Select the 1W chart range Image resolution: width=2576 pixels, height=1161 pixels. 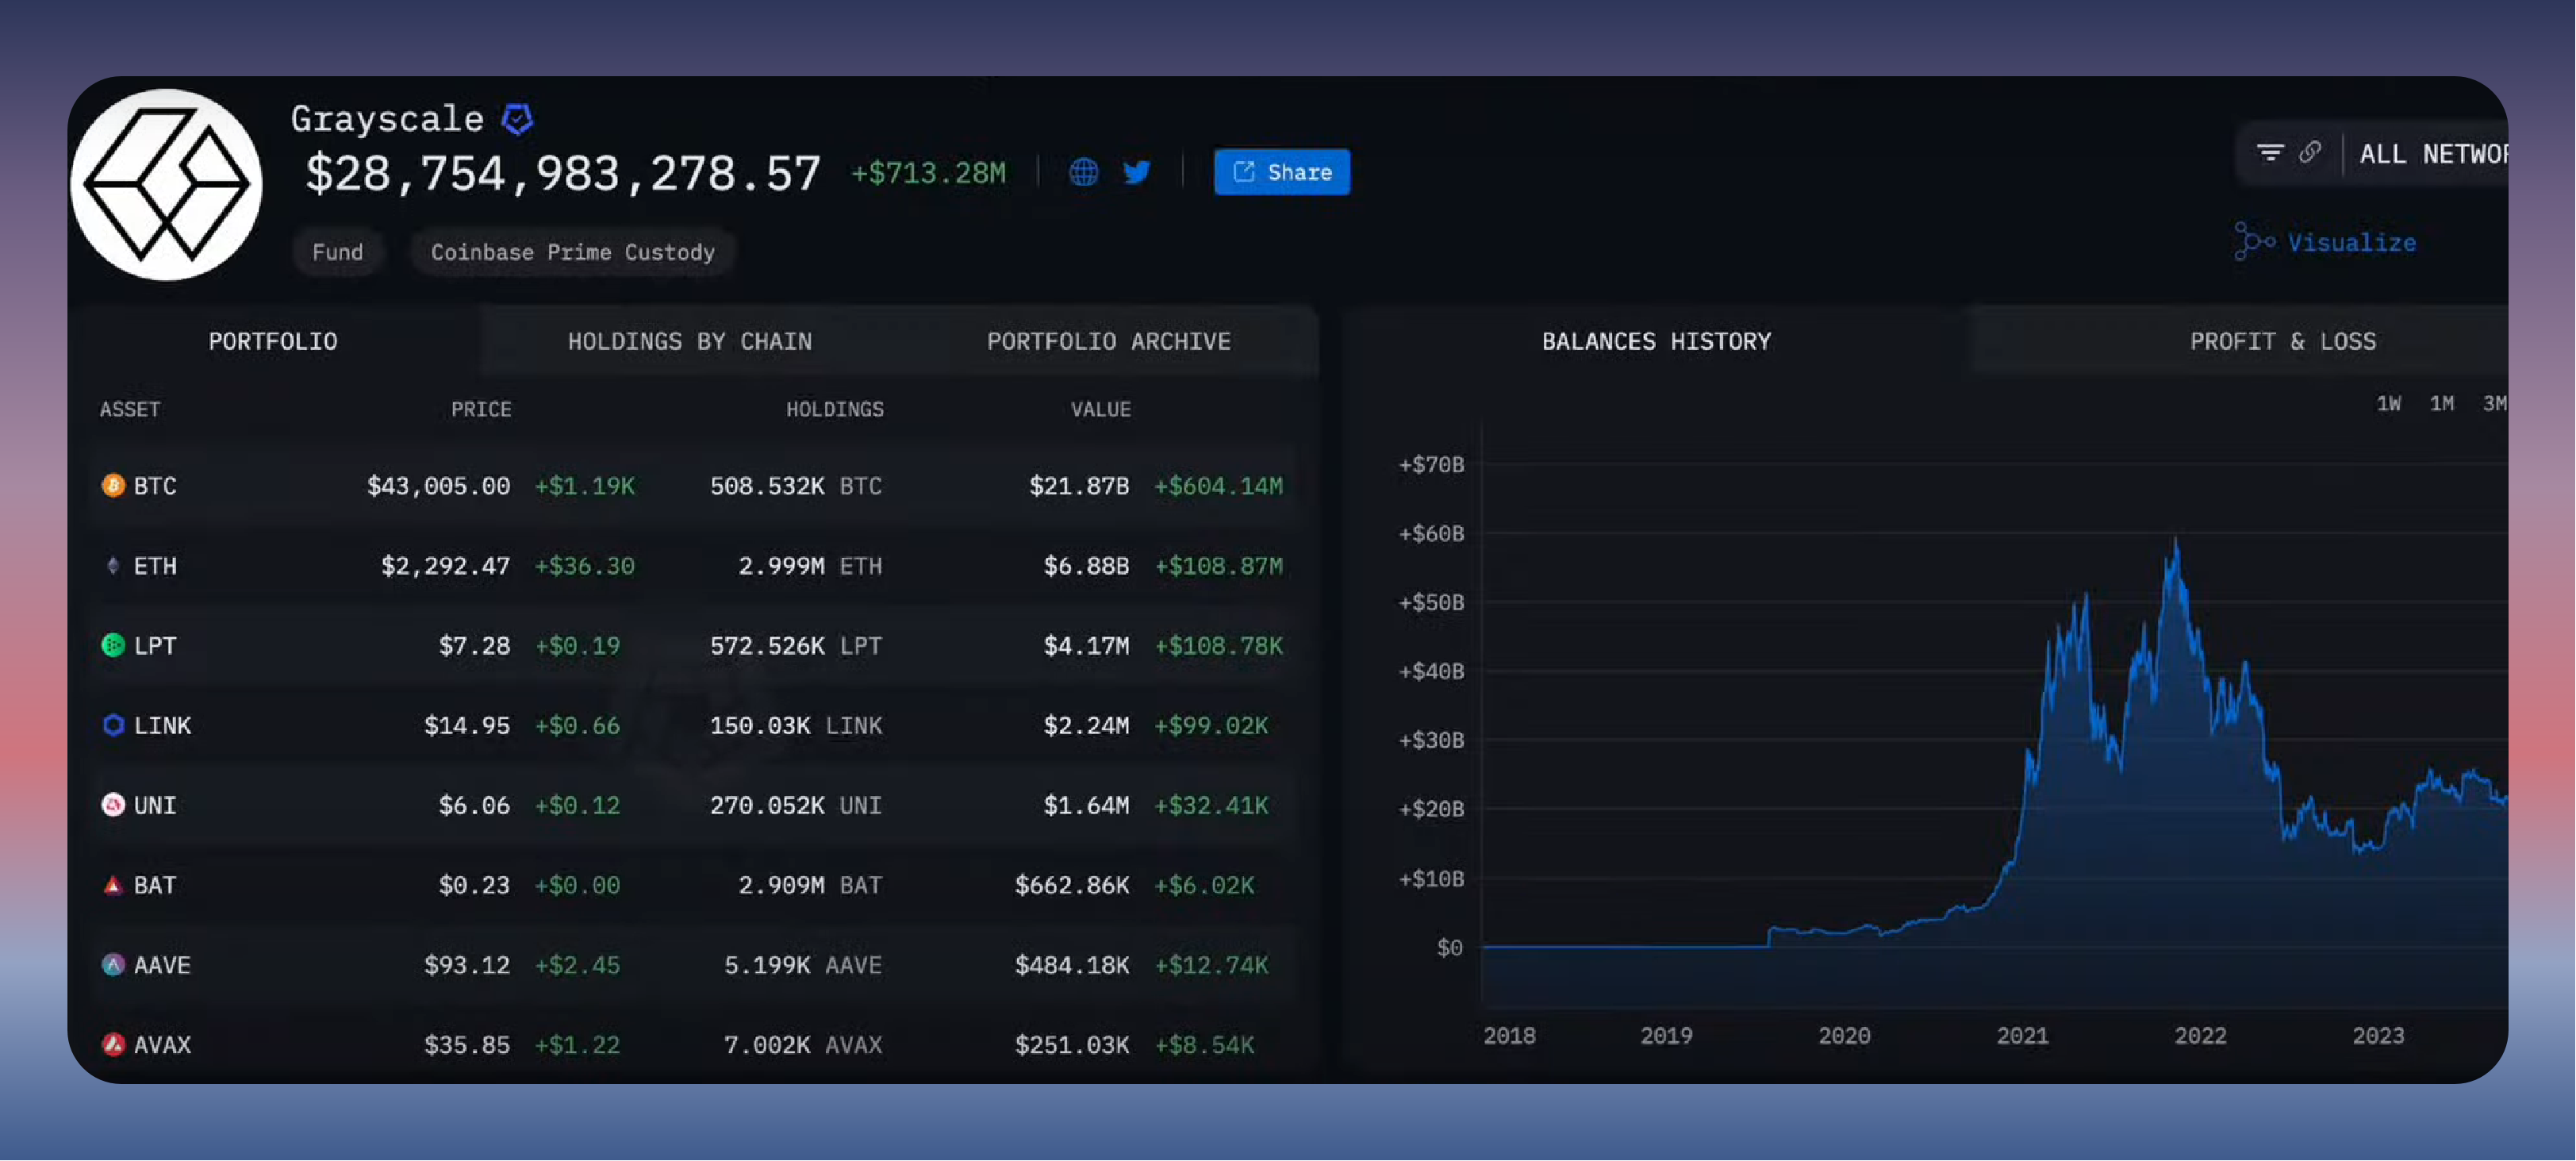coord(2388,404)
